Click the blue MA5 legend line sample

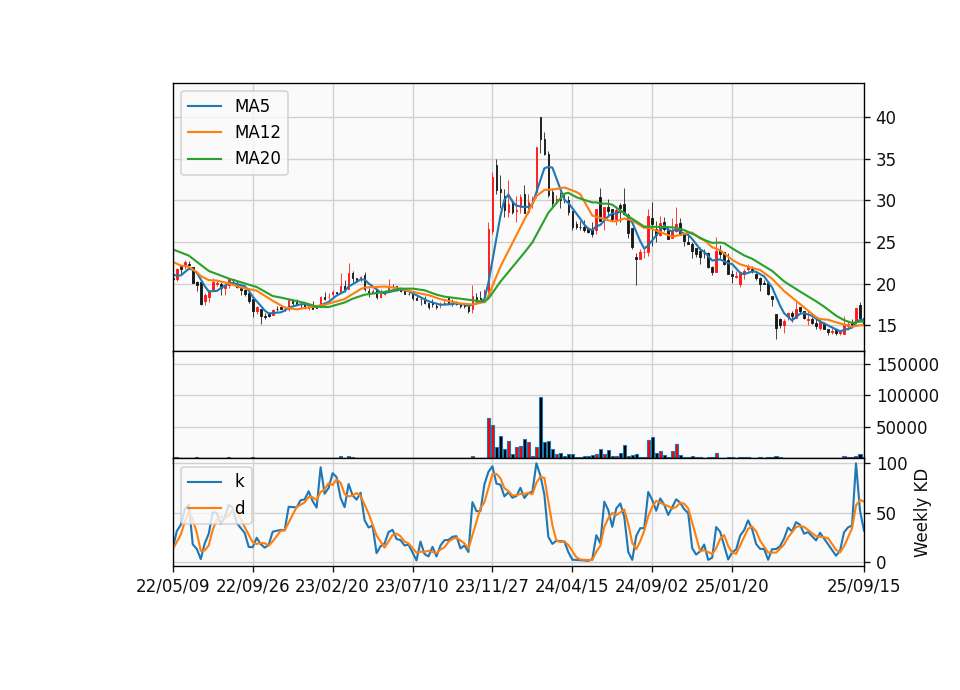coord(204,106)
